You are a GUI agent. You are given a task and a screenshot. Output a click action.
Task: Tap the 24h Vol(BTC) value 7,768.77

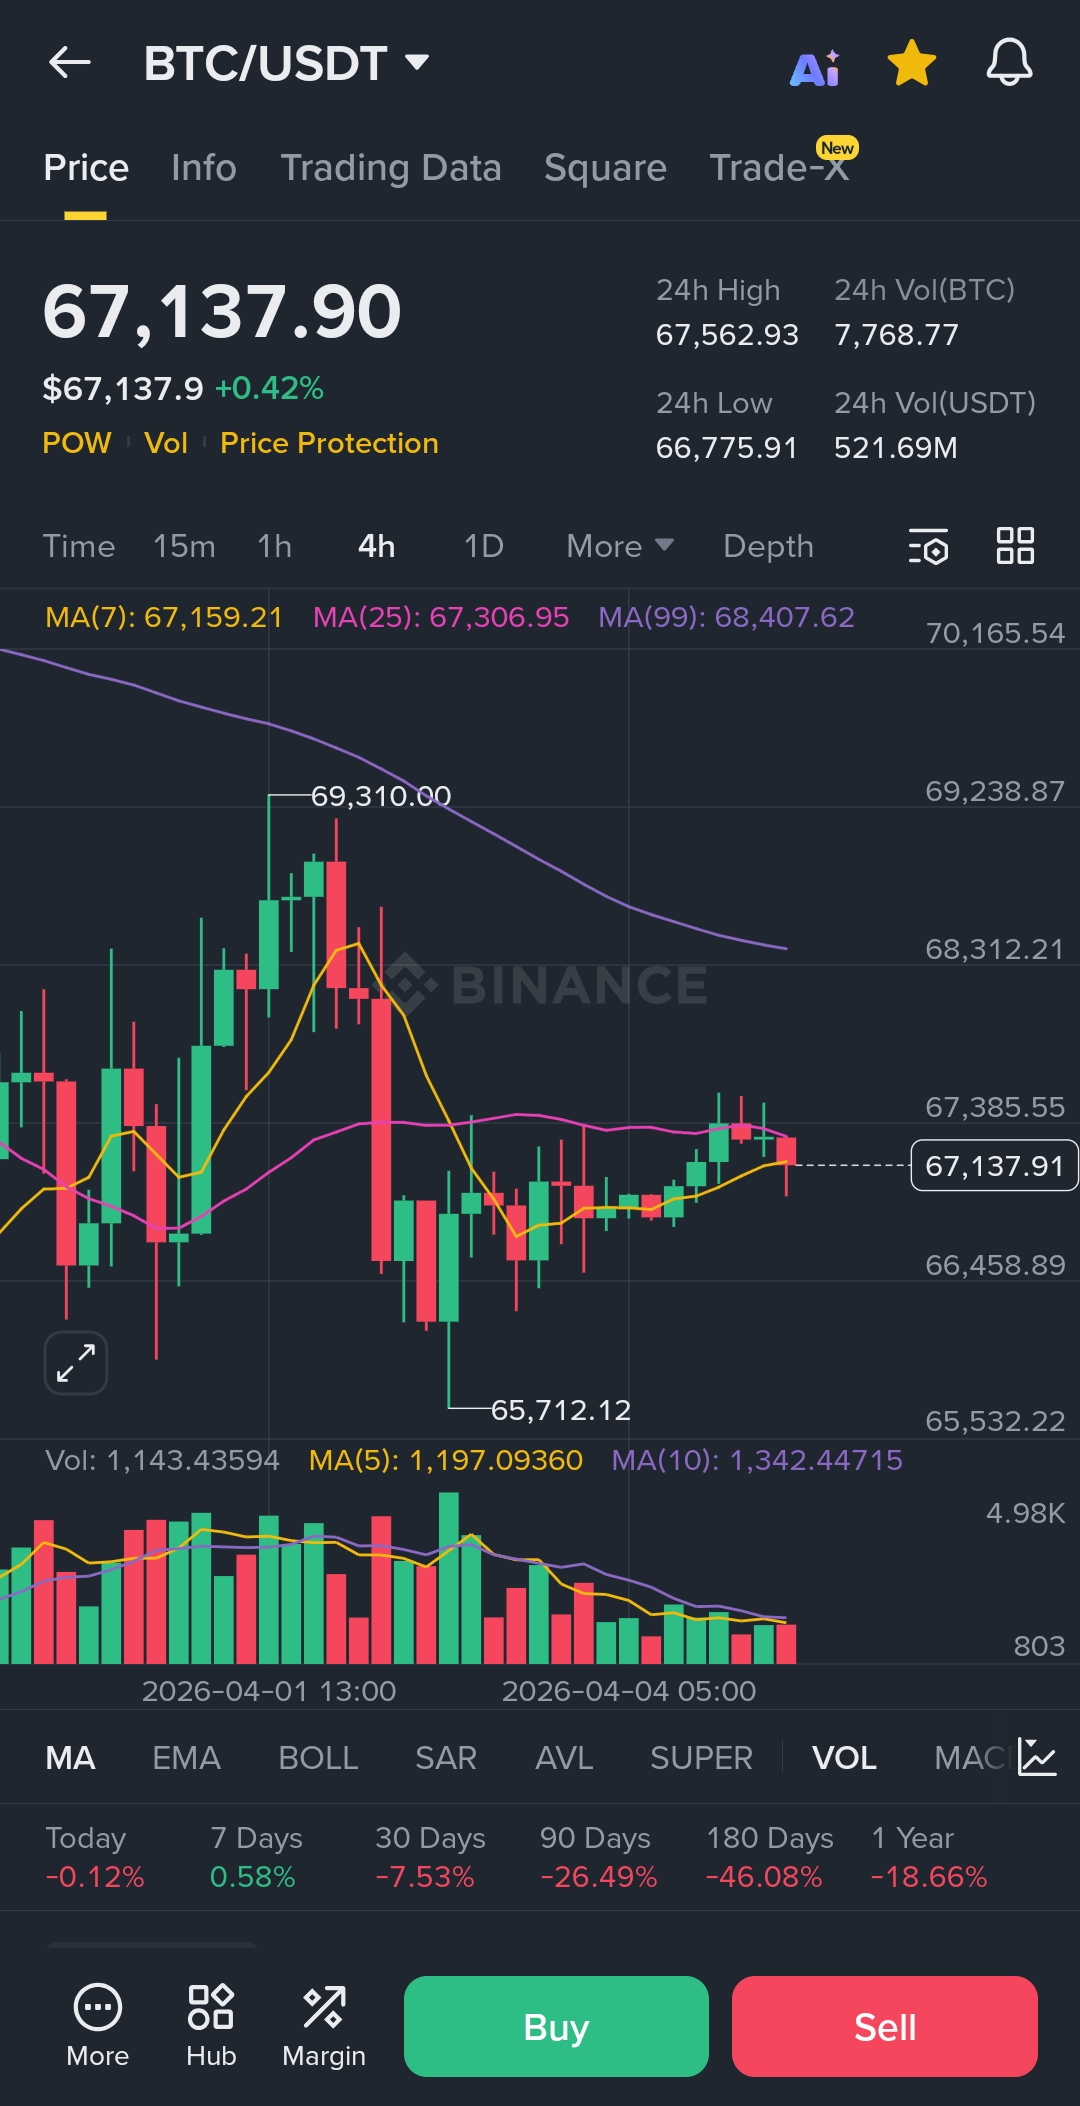(x=896, y=335)
